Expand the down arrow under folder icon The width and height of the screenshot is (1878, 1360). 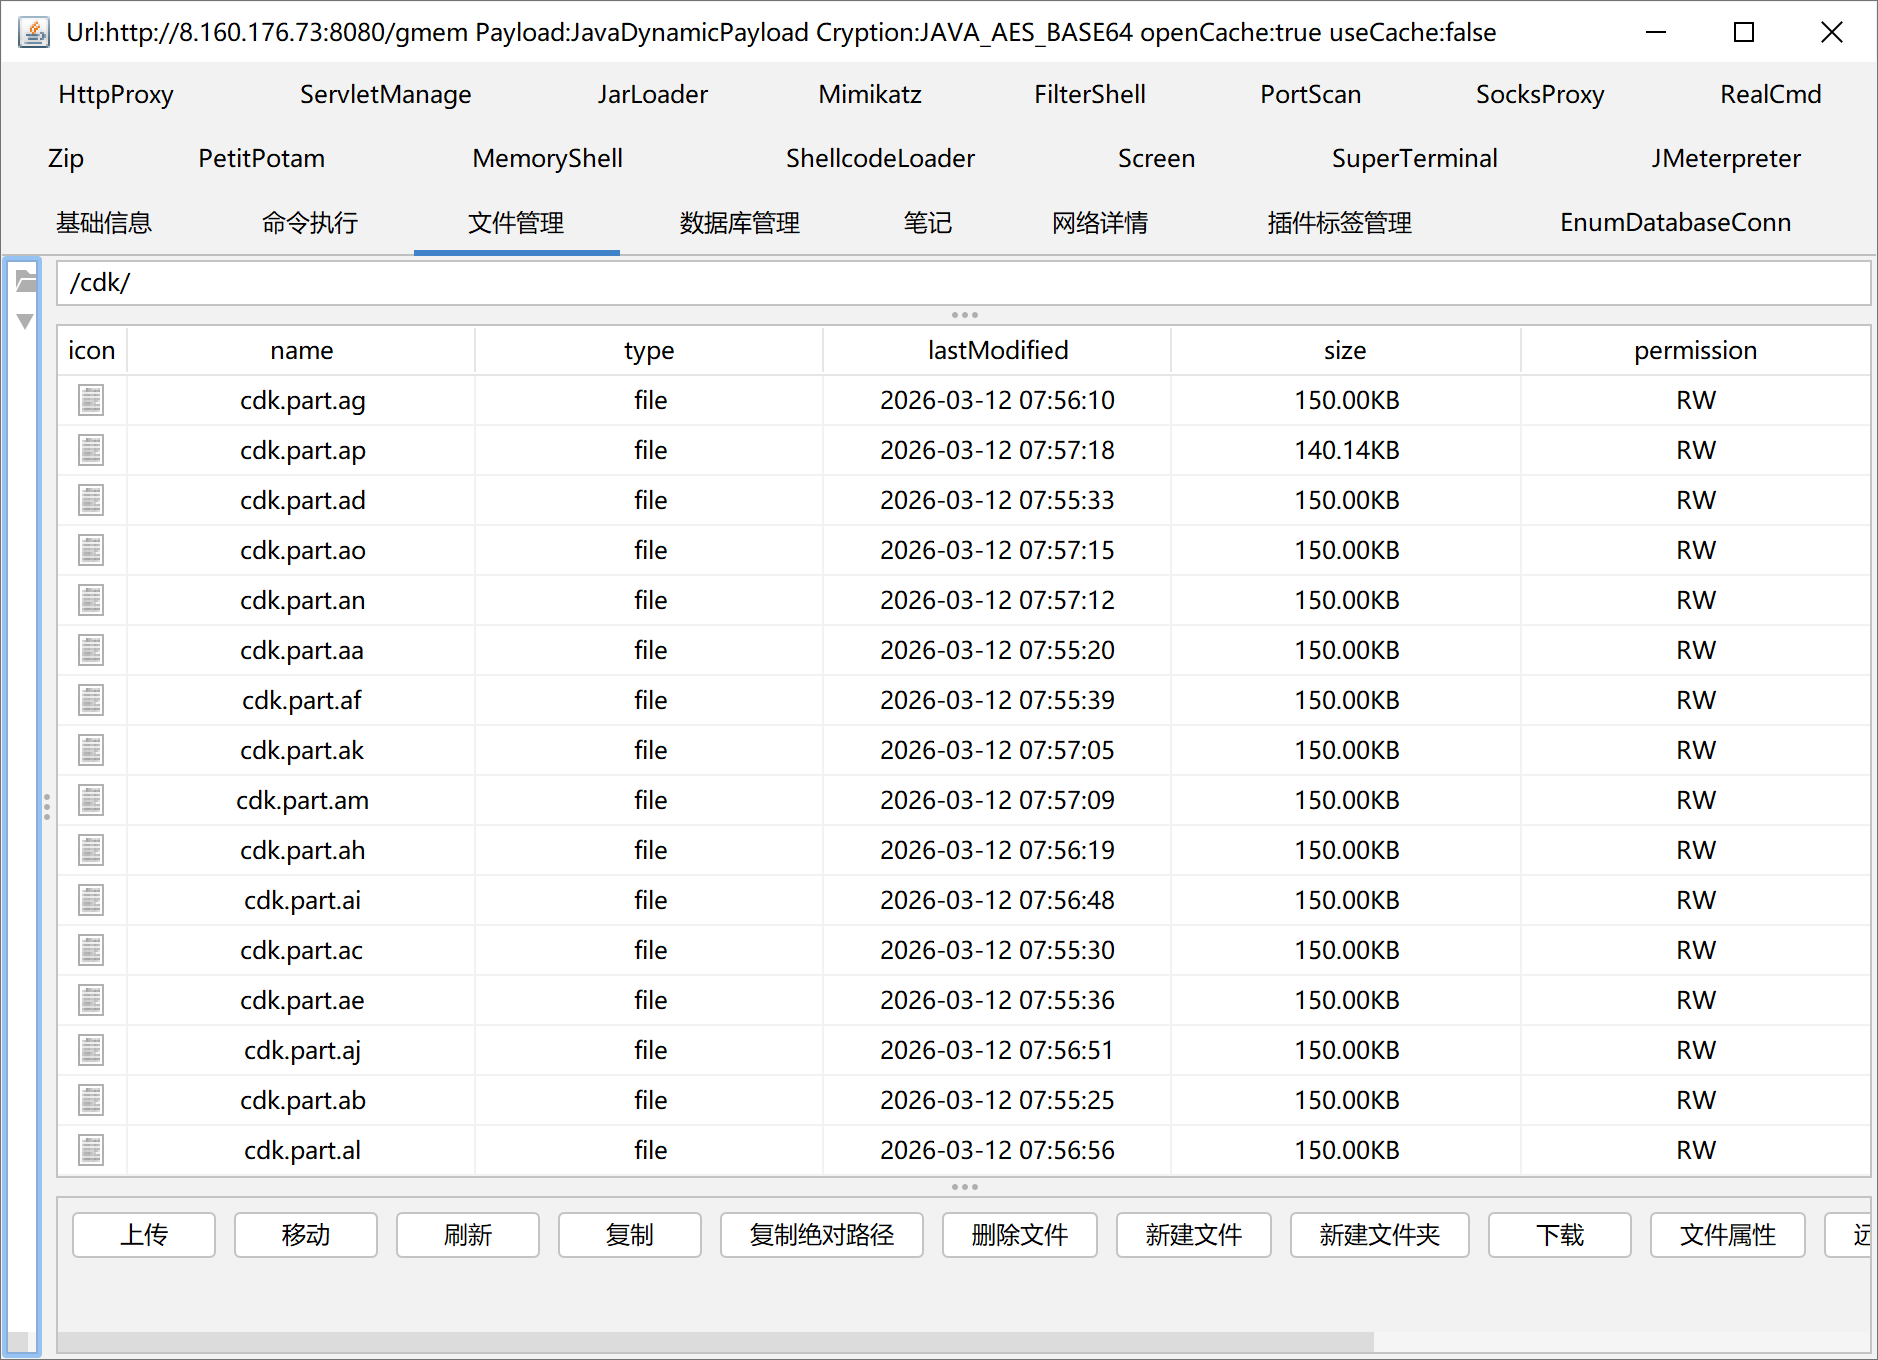26,321
